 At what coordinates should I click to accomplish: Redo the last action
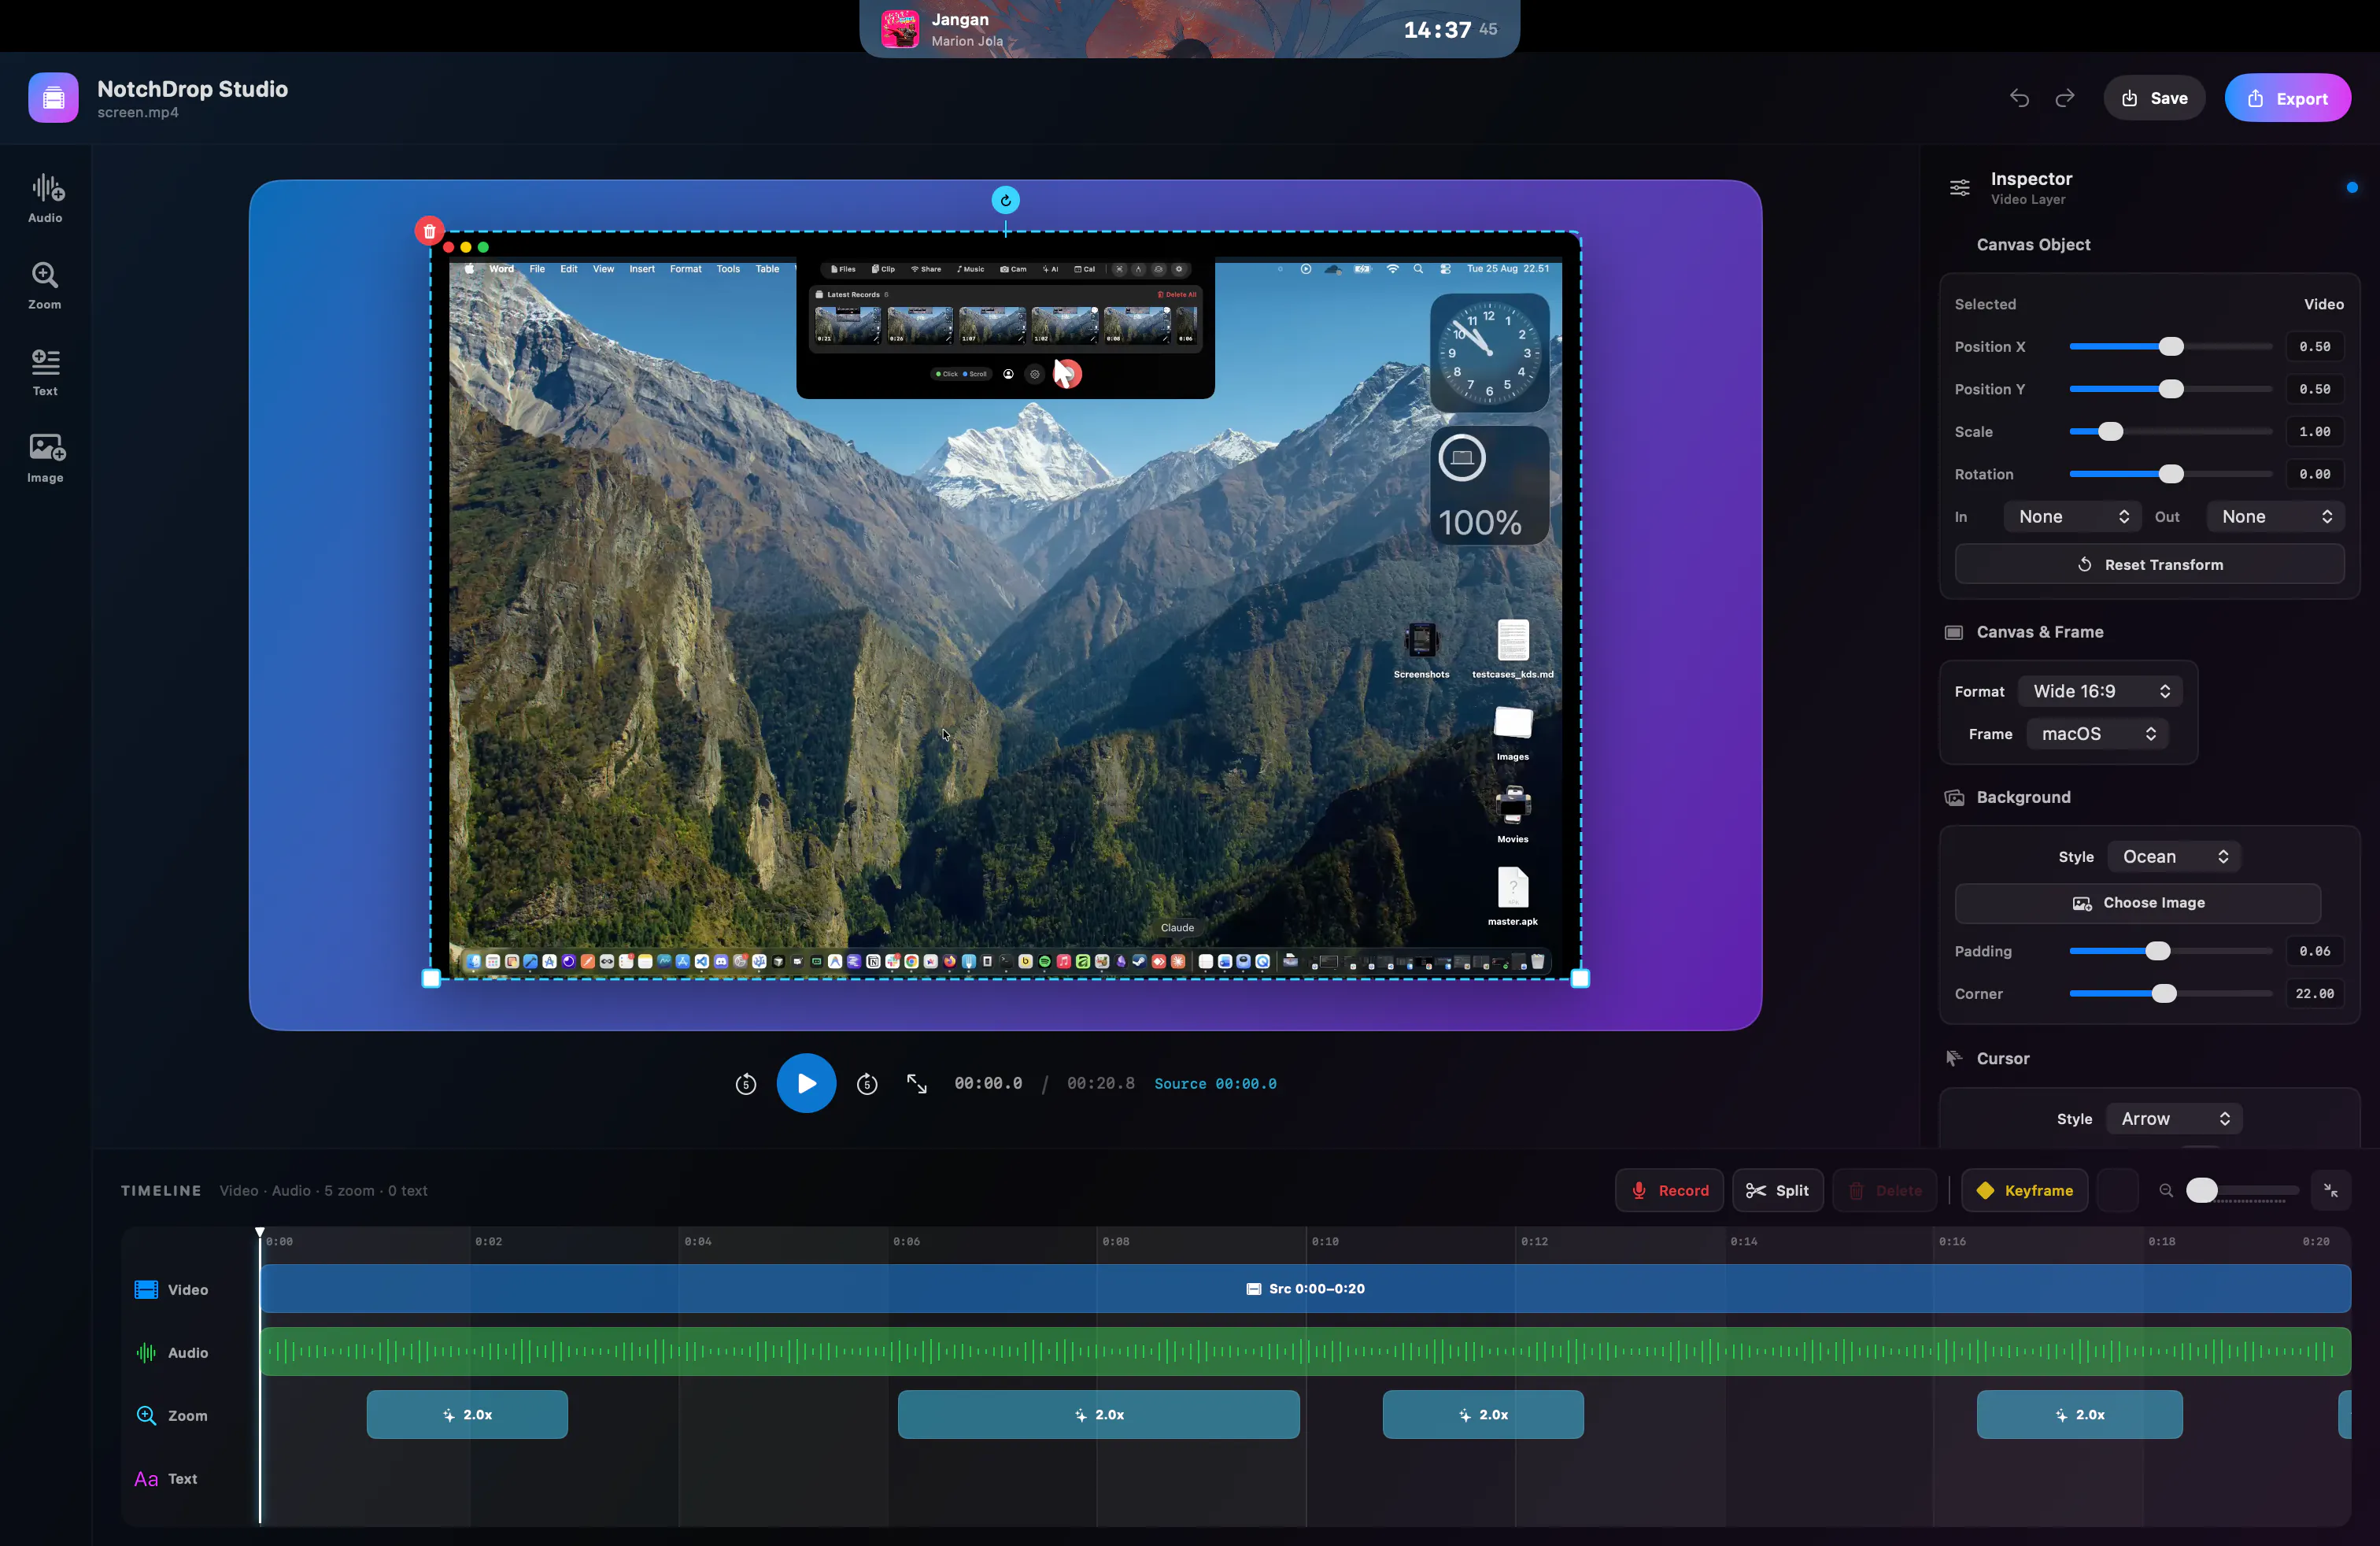2065,98
